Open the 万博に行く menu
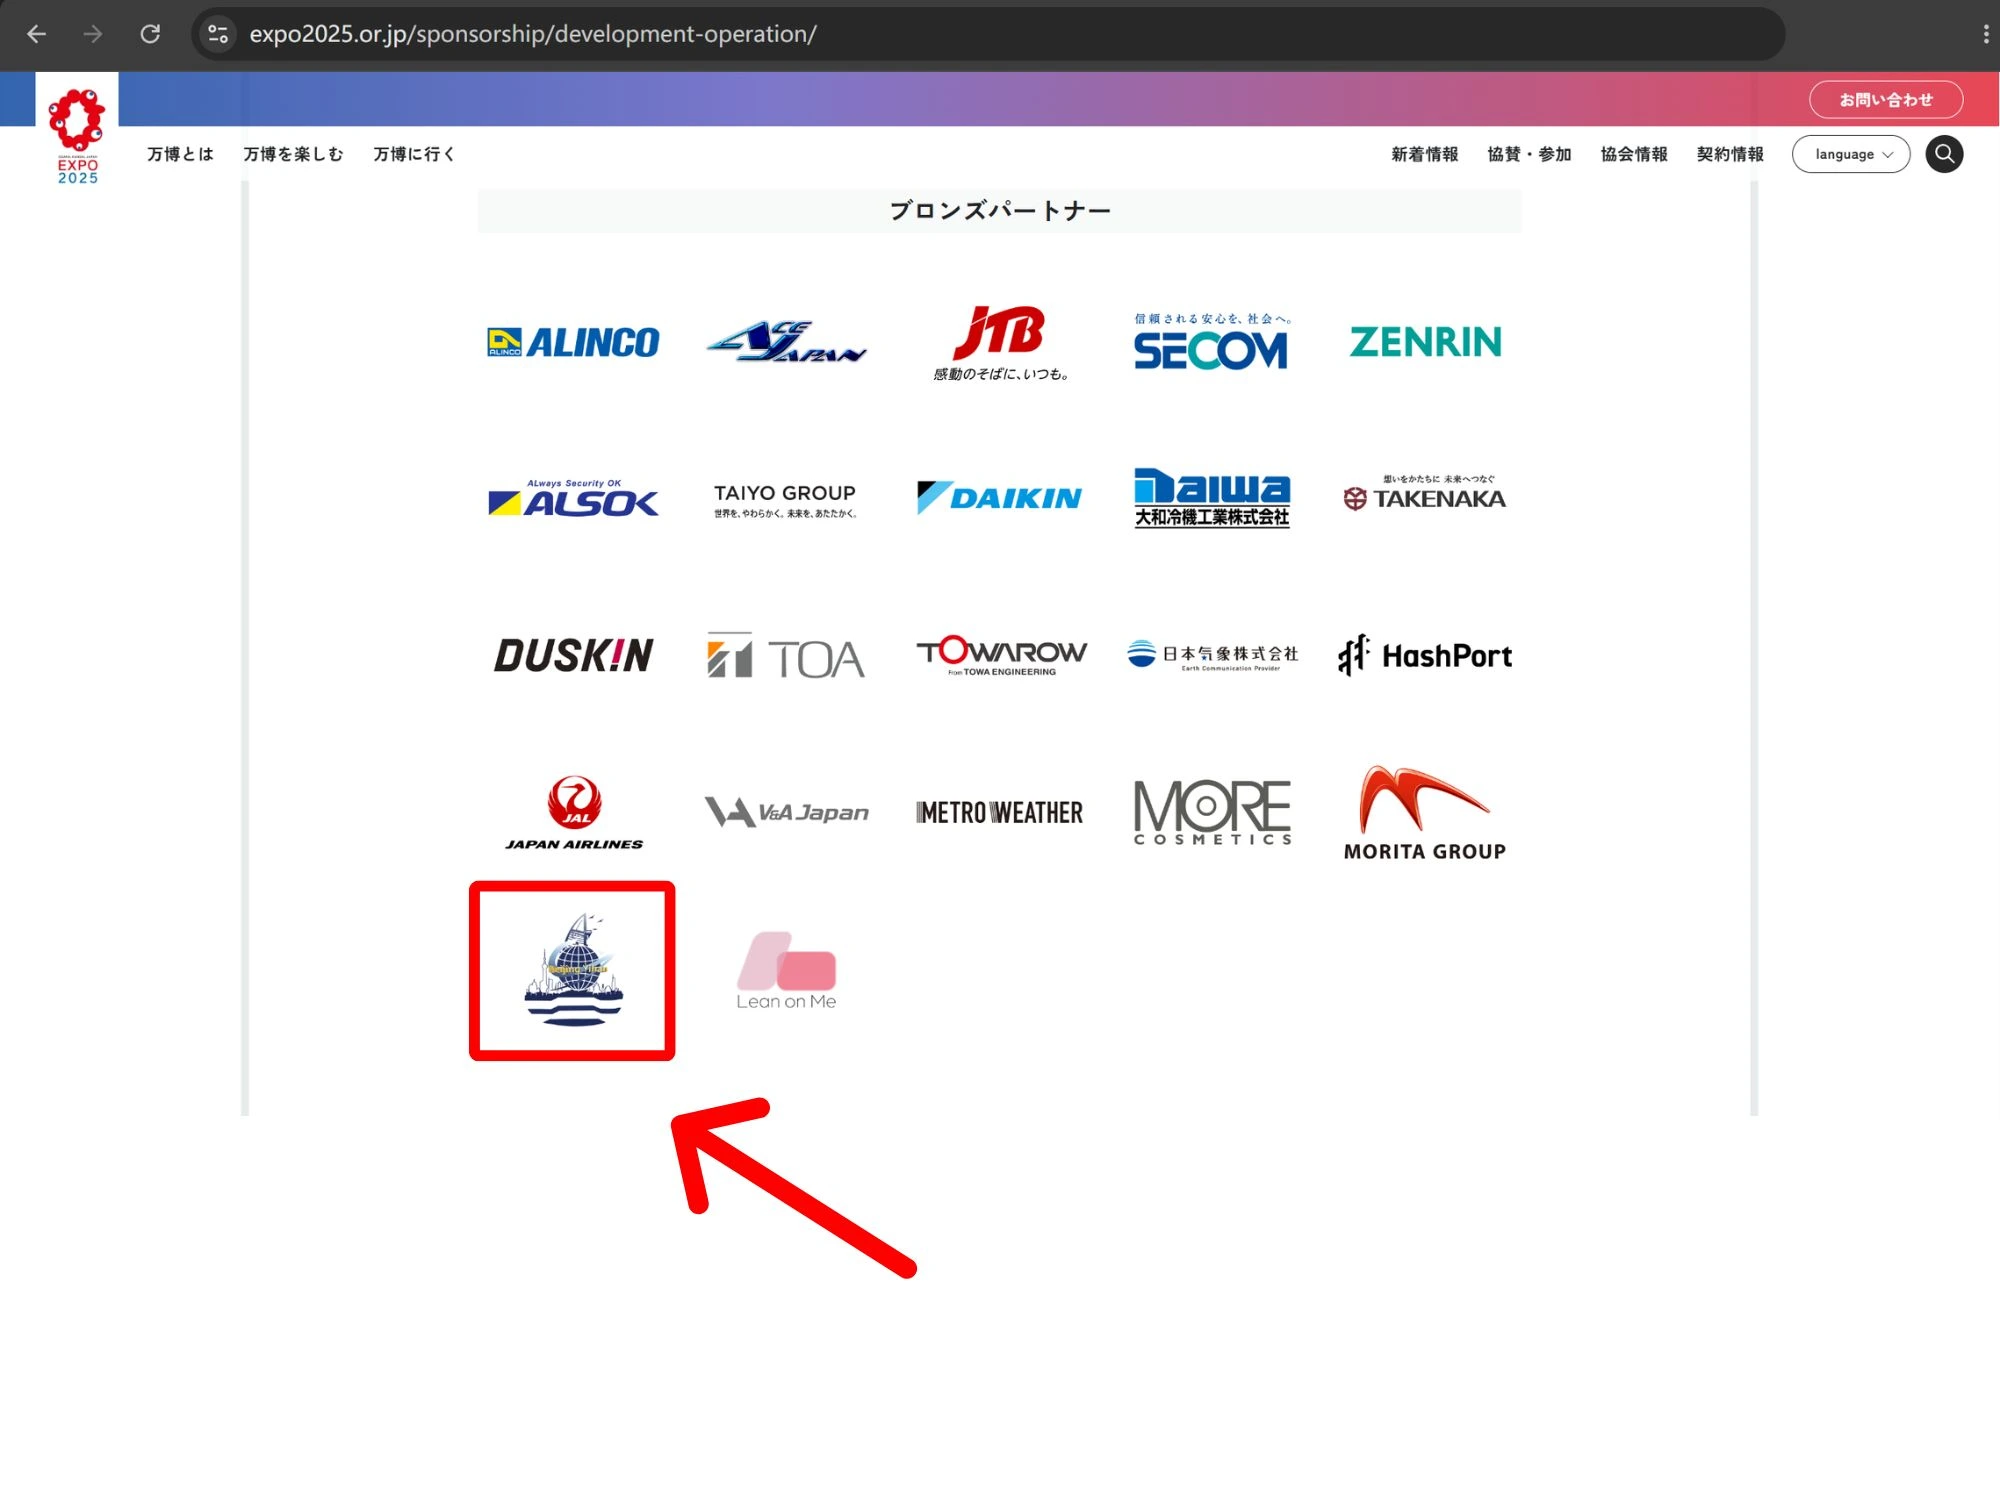This screenshot has width=2000, height=1500. click(x=414, y=154)
